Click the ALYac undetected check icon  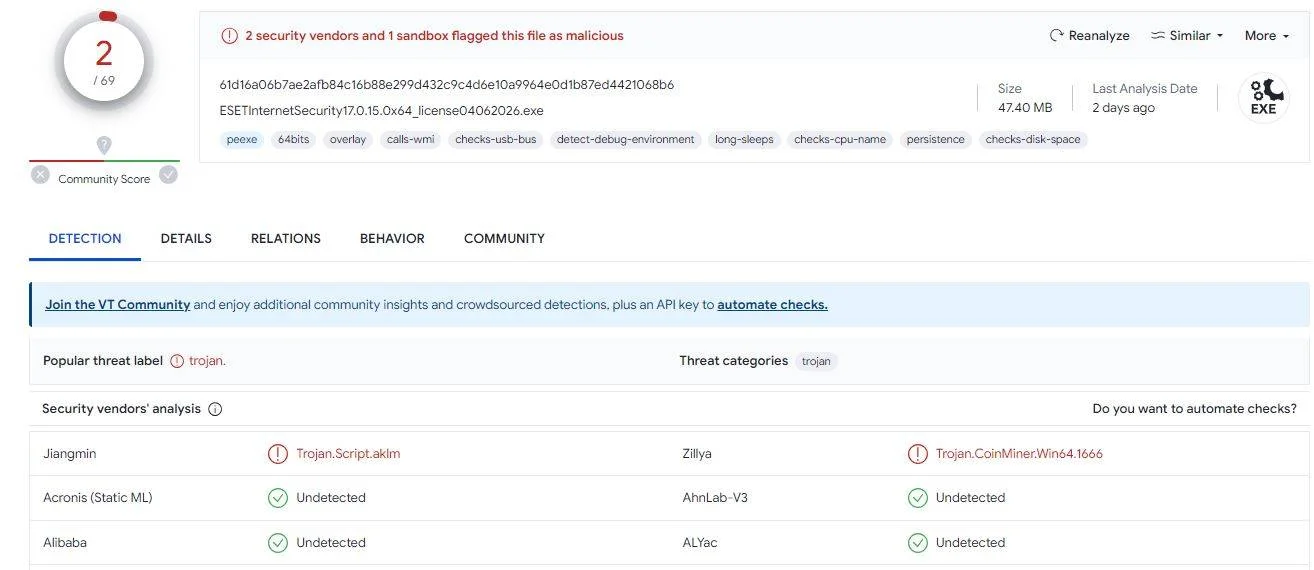coord(917,543)
